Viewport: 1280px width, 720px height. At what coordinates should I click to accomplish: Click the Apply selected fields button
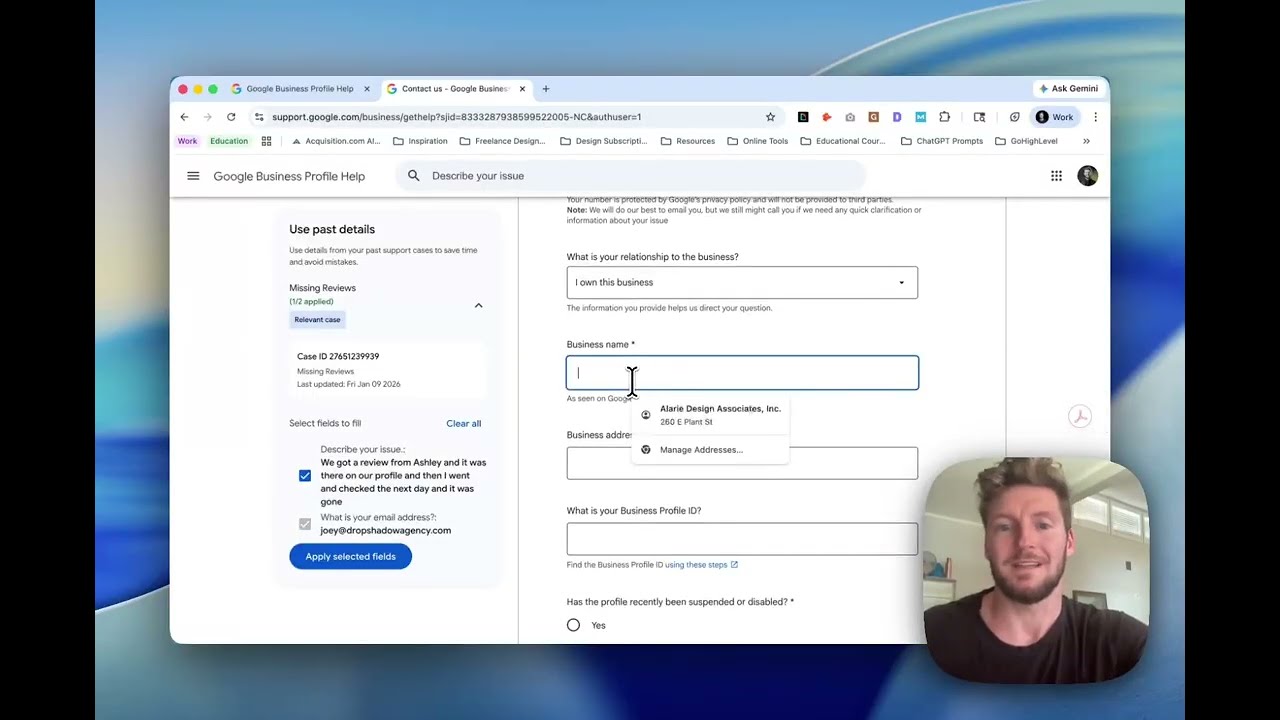click(350, 557)
